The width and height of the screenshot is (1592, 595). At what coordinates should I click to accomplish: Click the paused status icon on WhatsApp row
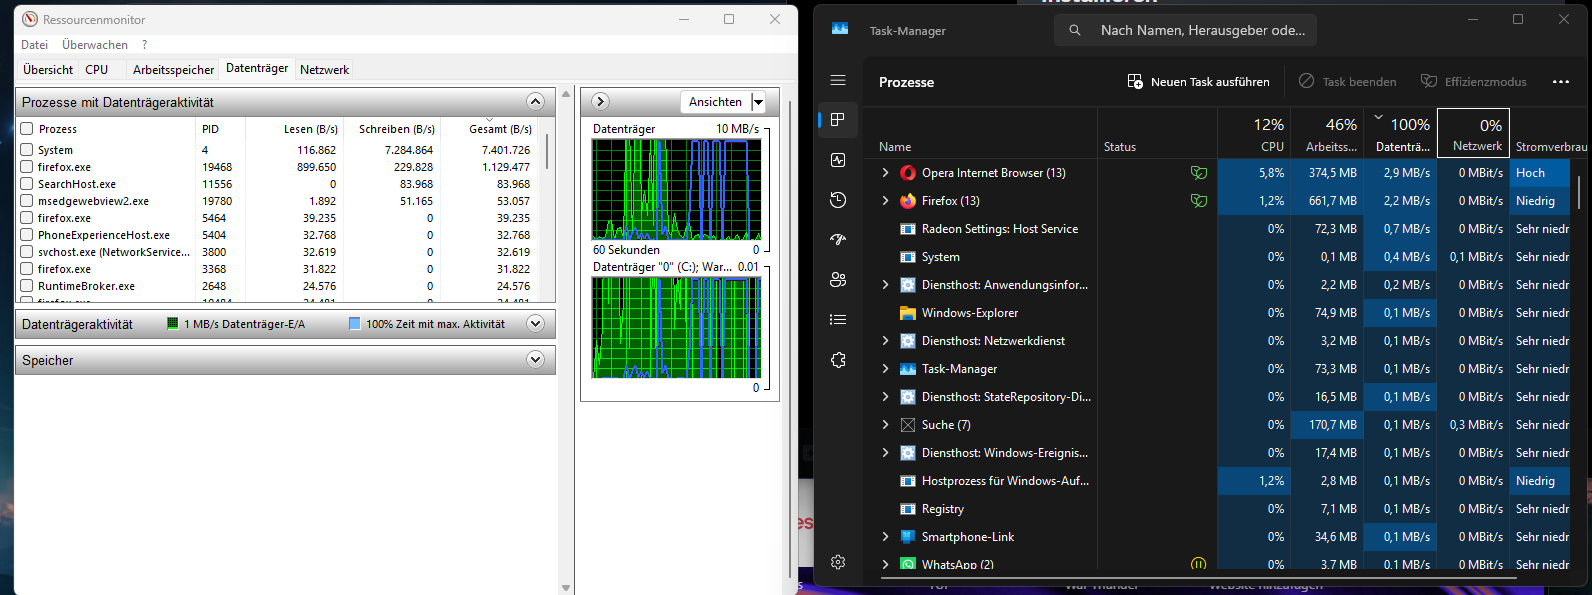click(1198, 565)
